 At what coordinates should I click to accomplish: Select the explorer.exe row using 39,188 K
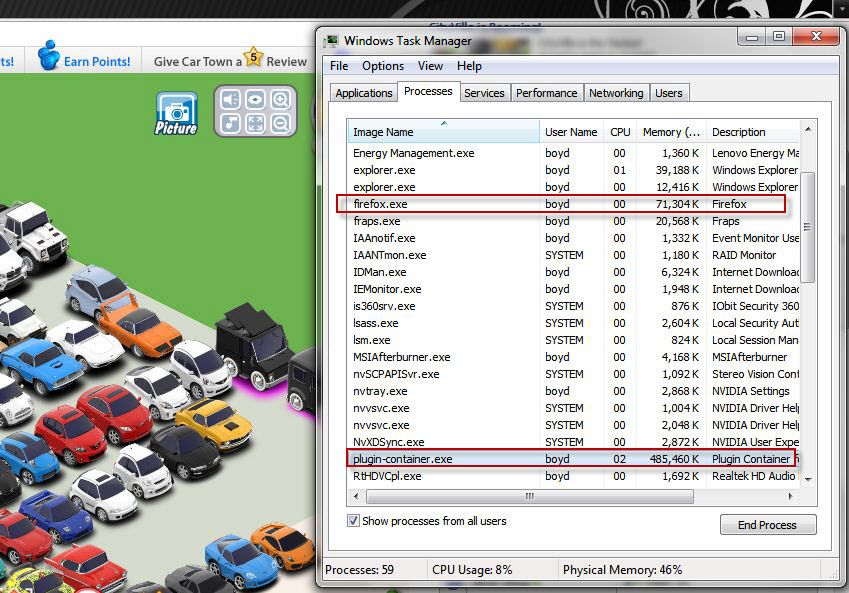tap(574, 170)
